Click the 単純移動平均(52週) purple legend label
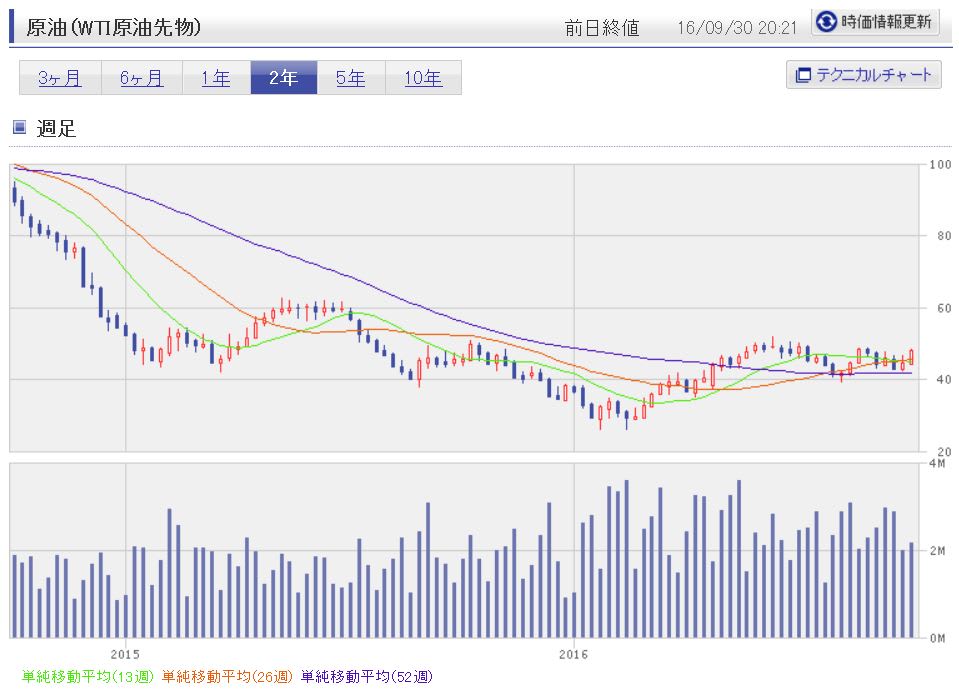Image resolution: width=959 pixels, height=694 pixels. coord(367,676)
